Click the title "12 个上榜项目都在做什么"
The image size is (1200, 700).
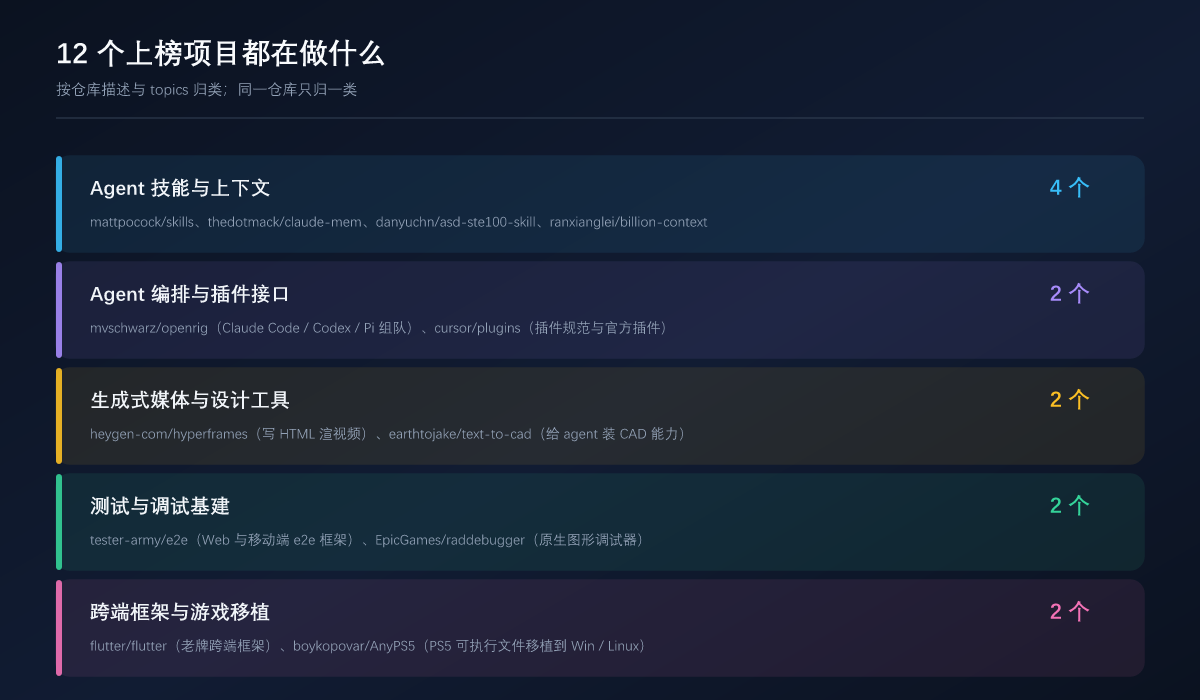tap(220, 53)
